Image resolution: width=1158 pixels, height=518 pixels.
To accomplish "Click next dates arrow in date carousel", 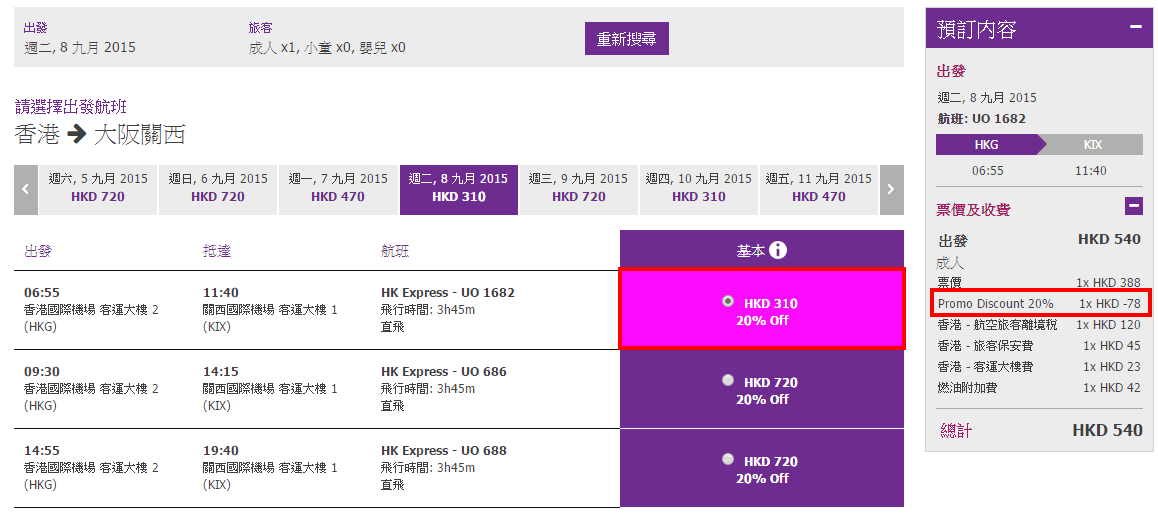I will pyautogui.click(x=891, y=189).
